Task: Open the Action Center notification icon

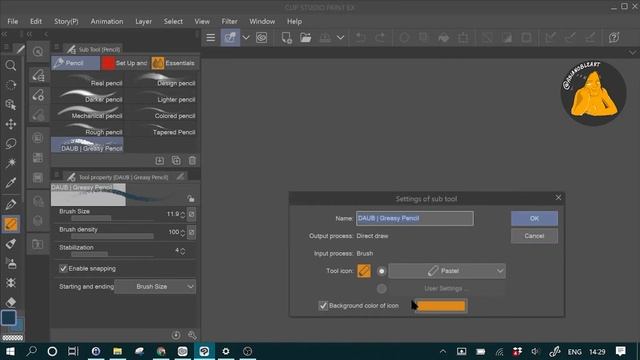Action: point(621,351)
